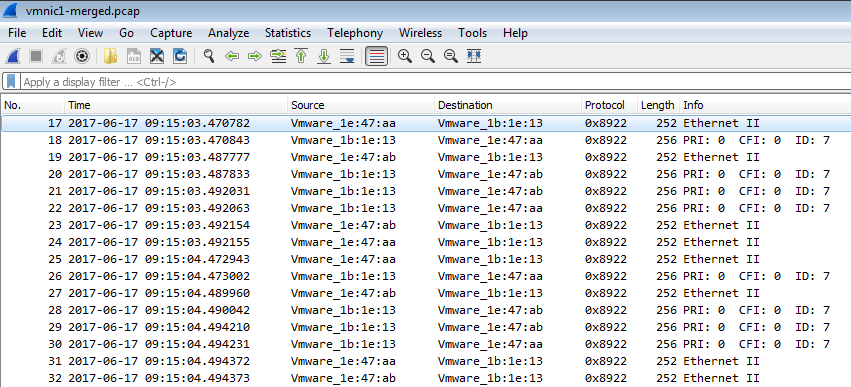
Task: Click the Wireshark title bar icon
Action: (11, 10)
